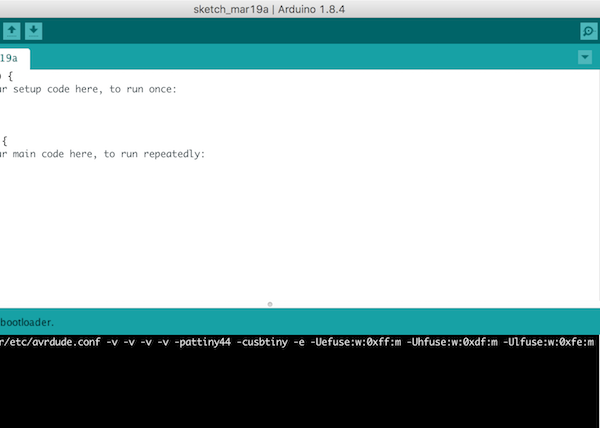Click the console divider handle dot
600x428 pixels.
pos(270,304)
